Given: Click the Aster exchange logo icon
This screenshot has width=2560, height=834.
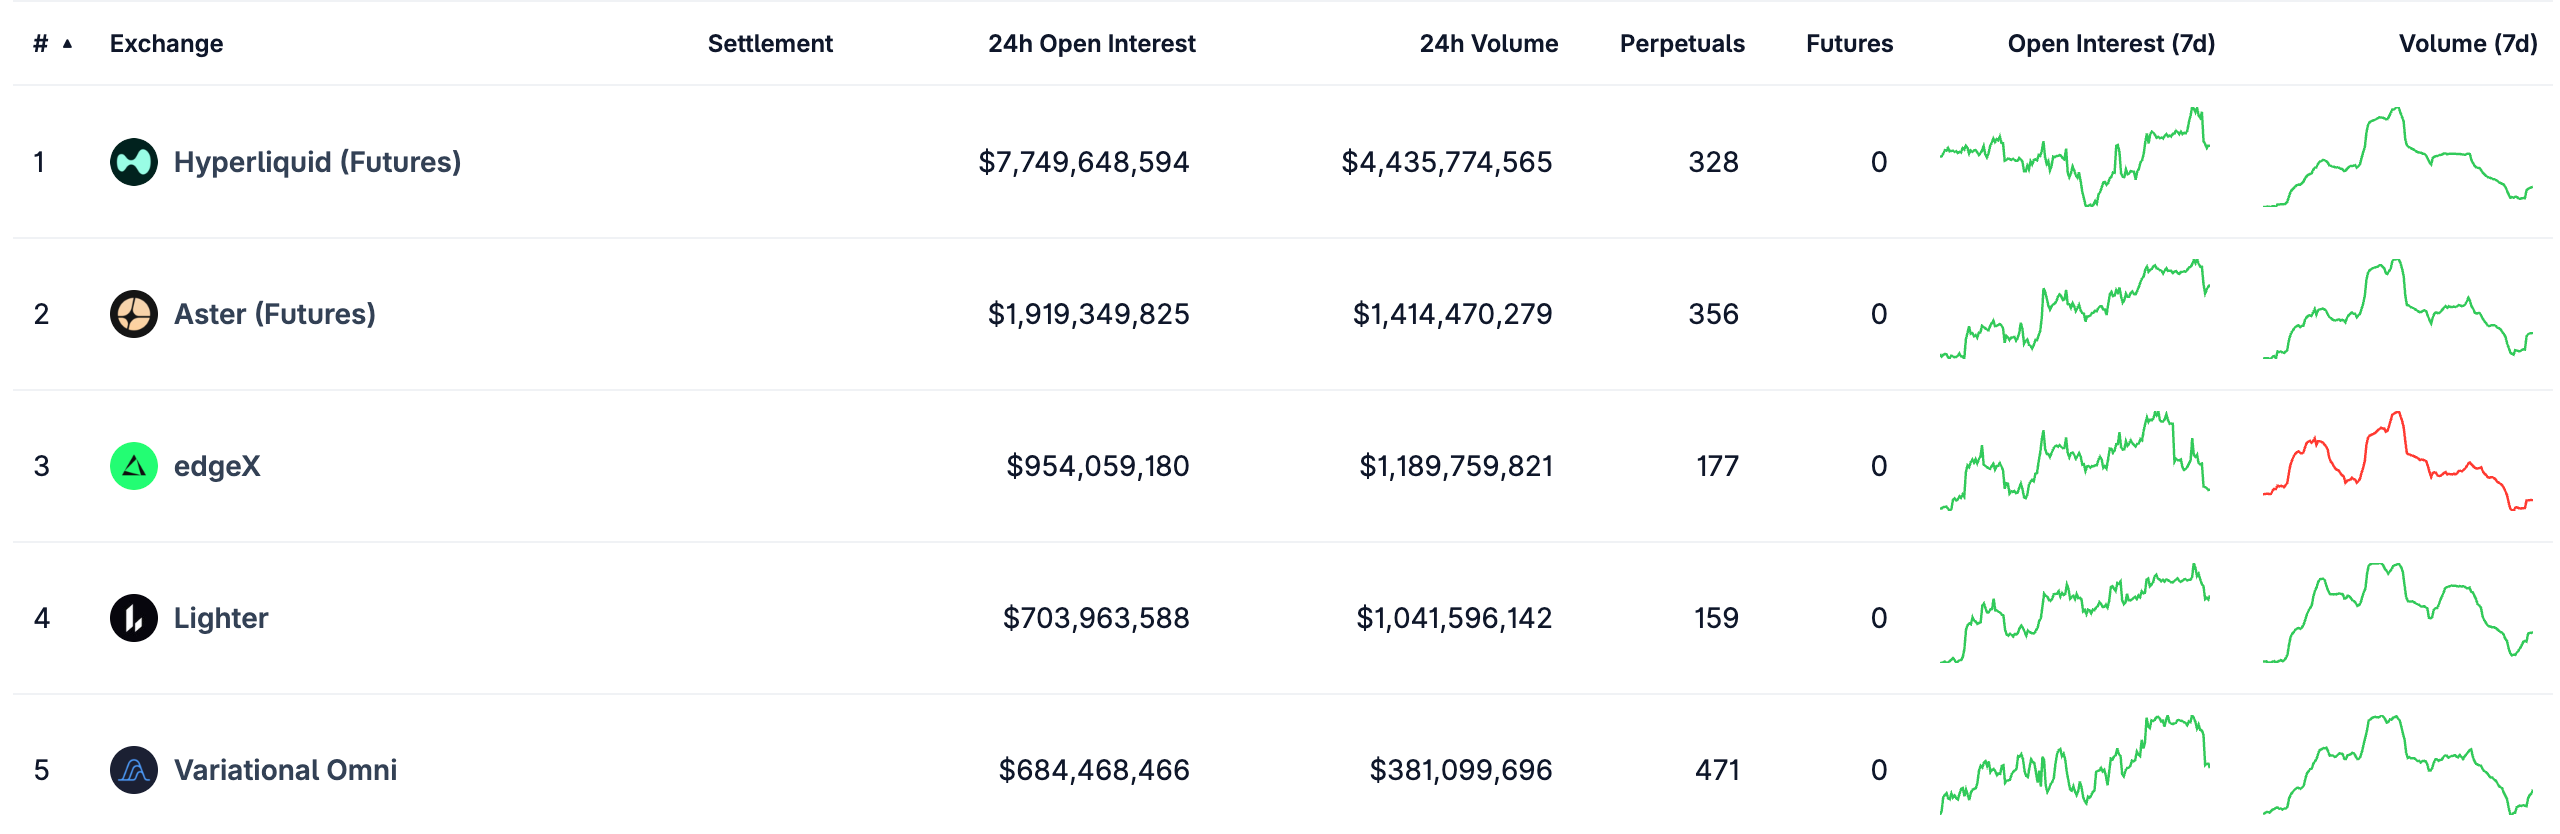Looking at the screenshot, I should point(133,314).
